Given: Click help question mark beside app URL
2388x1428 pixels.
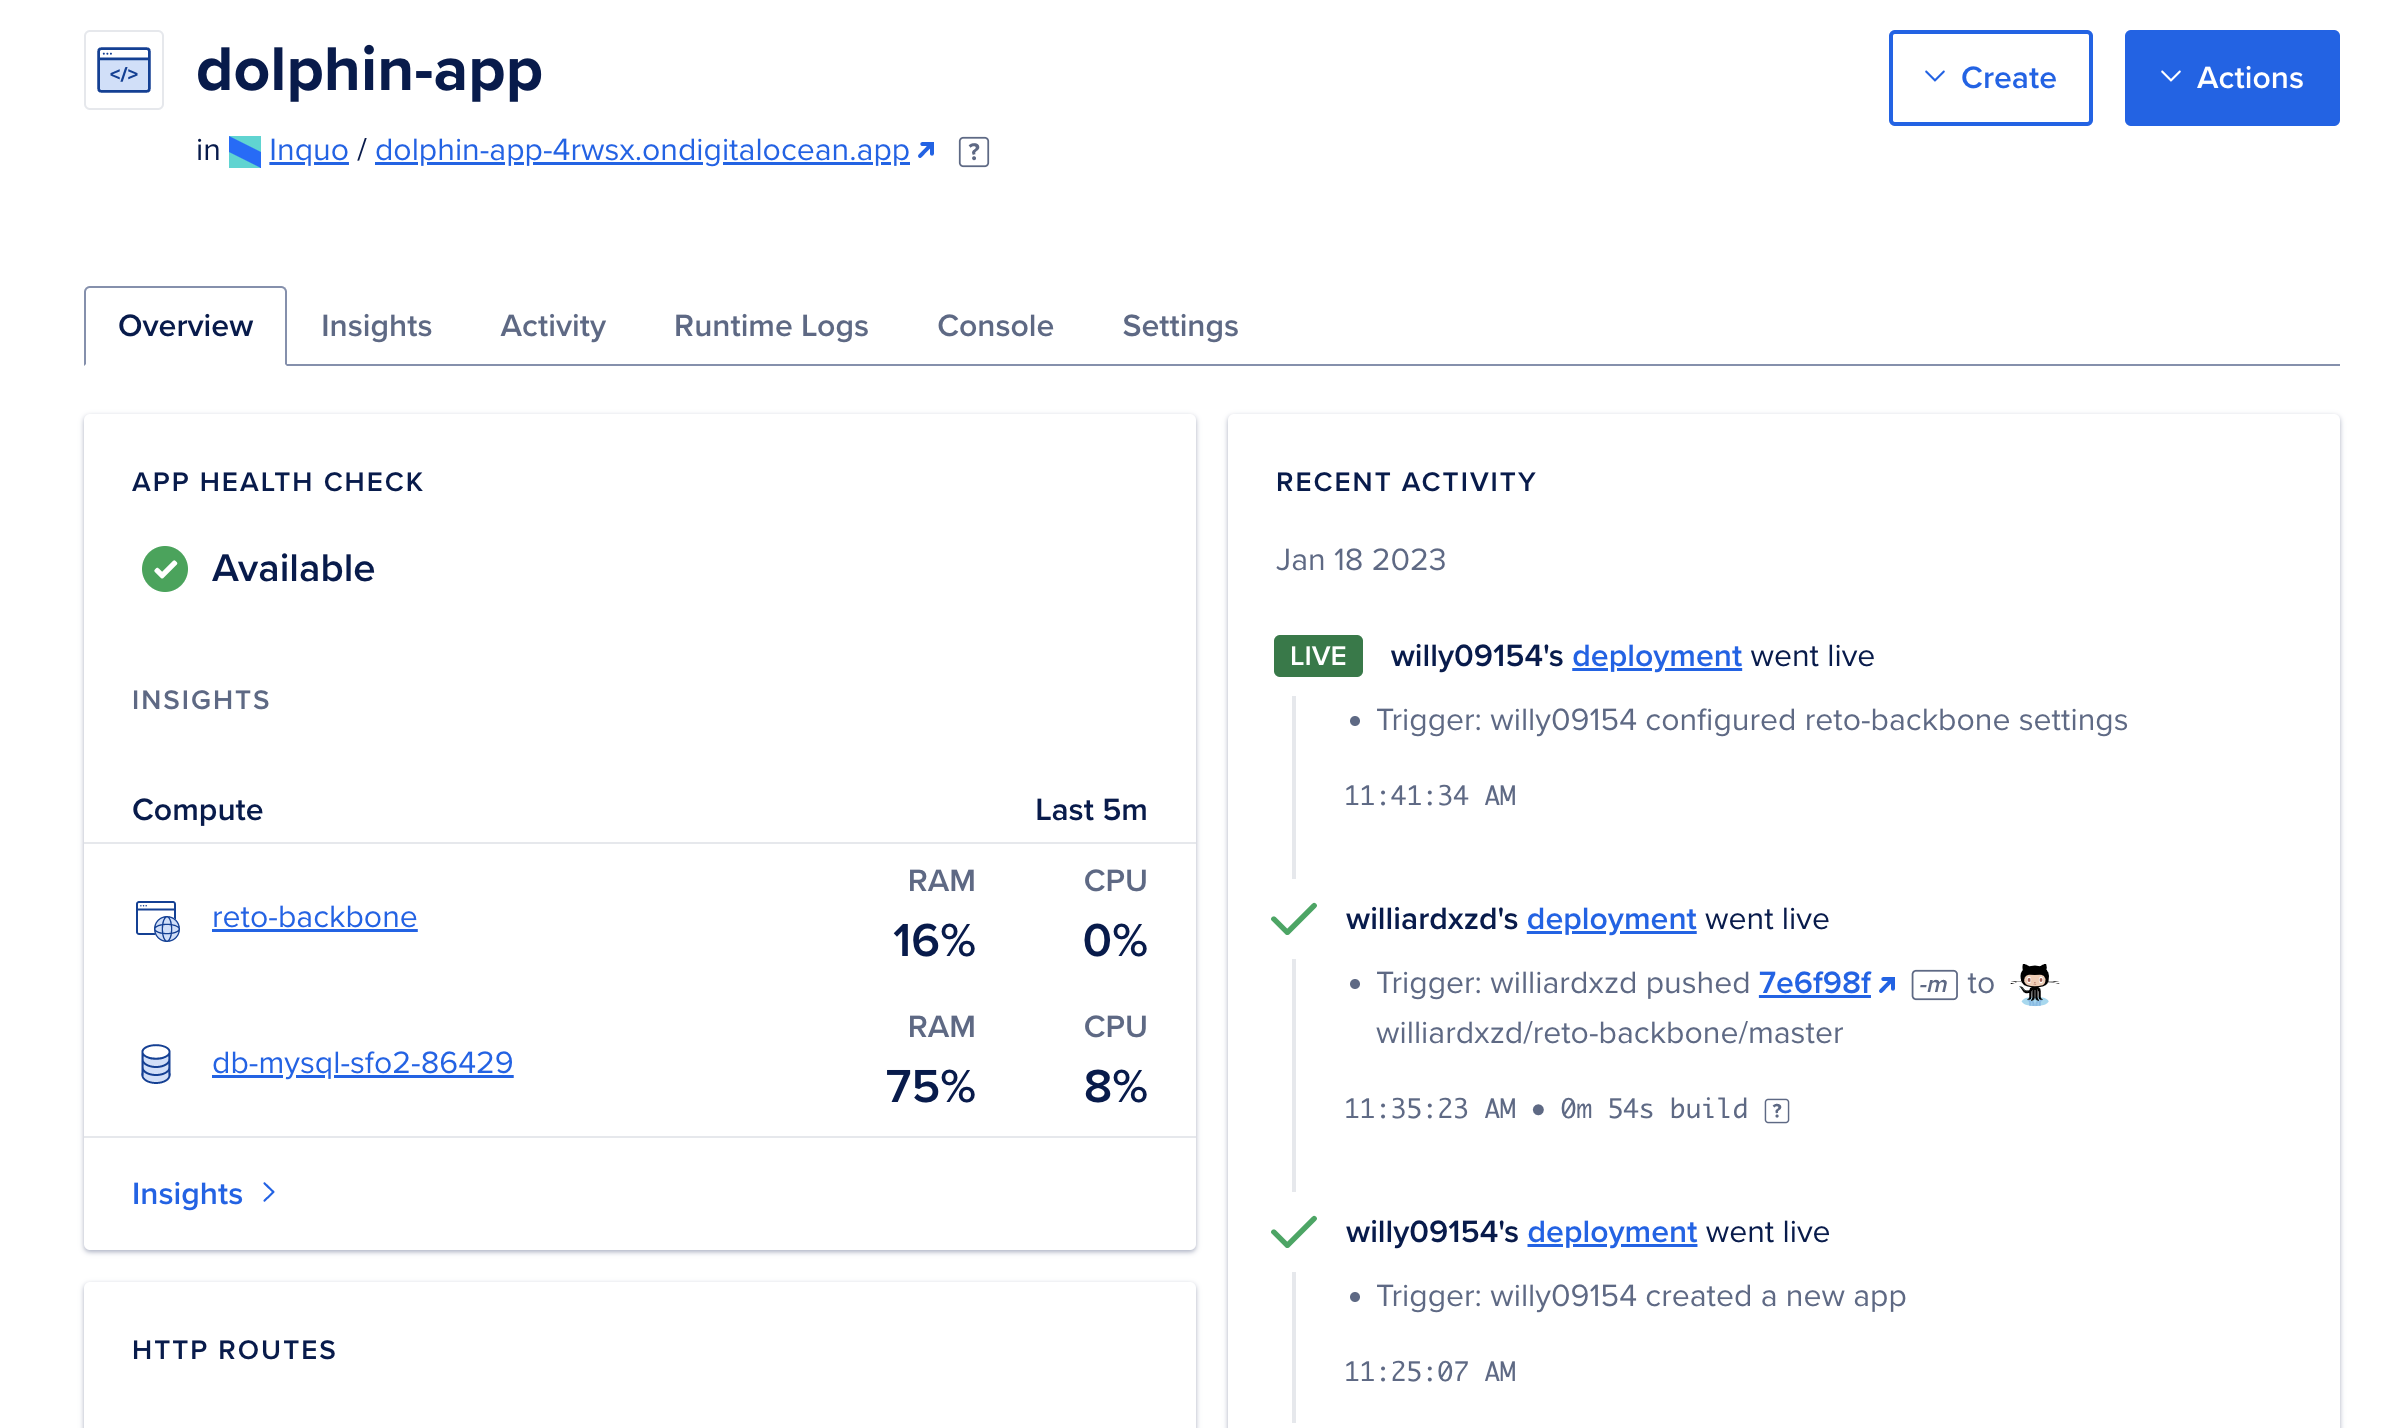Looking at the screenshot, I should (973, 152).
